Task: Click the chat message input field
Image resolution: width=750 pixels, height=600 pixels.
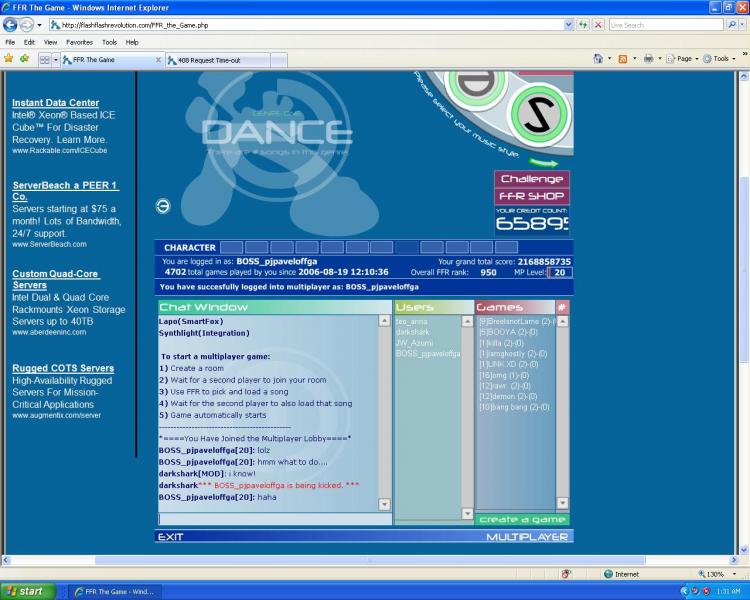Action: (x=275, y=519)
